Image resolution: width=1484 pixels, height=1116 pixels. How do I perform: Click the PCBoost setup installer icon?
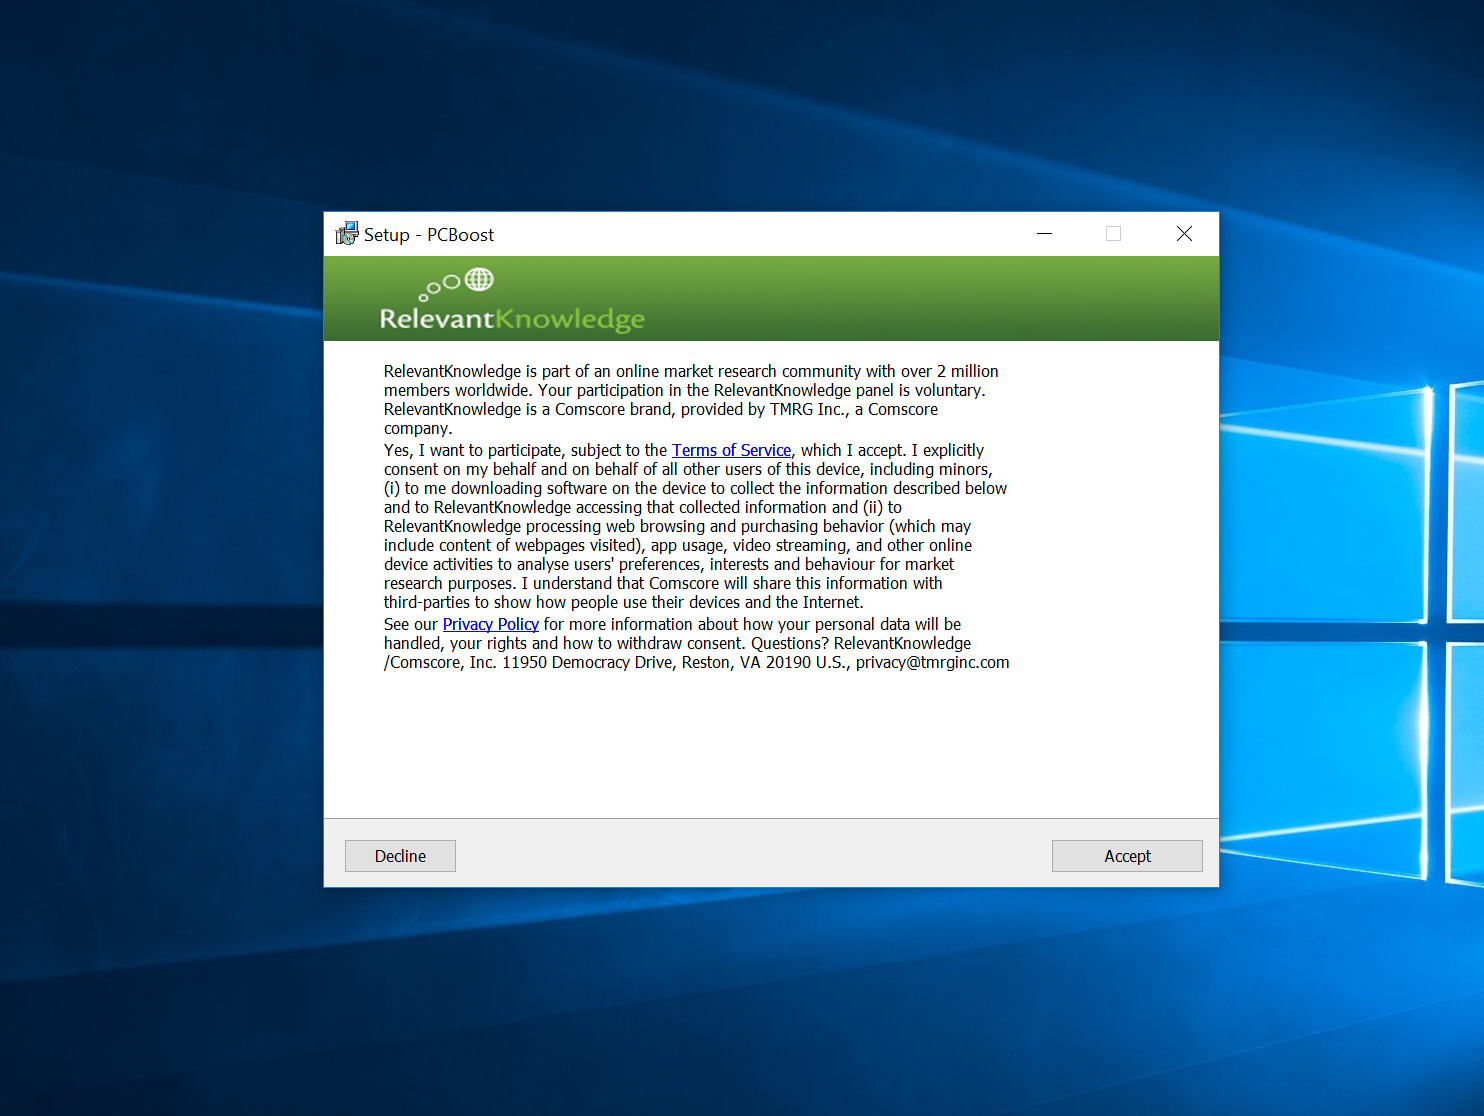347,234
